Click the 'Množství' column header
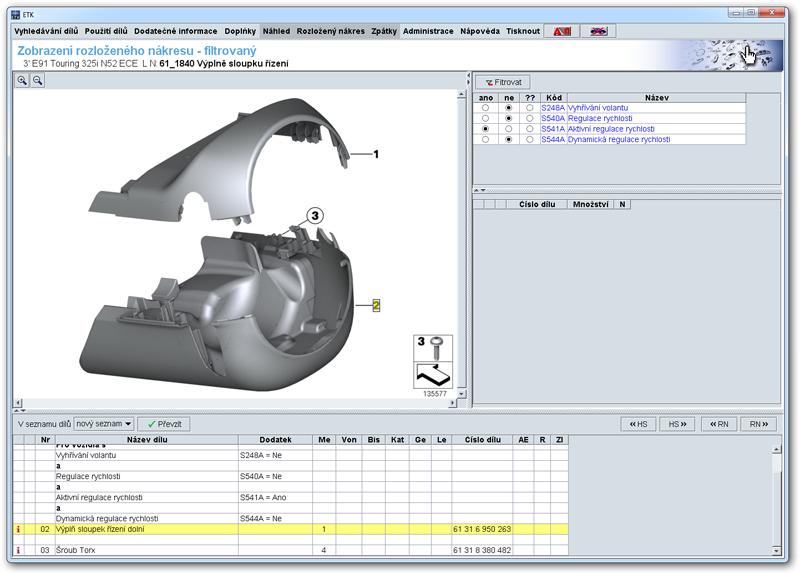This screenshot has width=800, height=574. pyautogui.click(x=590, y=204)
